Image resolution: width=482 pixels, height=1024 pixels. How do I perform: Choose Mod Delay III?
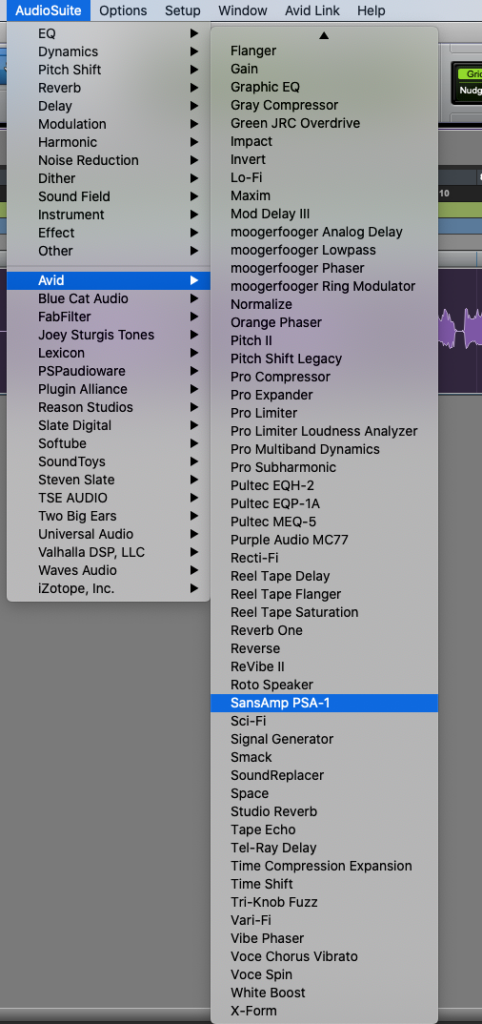[x=324, y=214]
